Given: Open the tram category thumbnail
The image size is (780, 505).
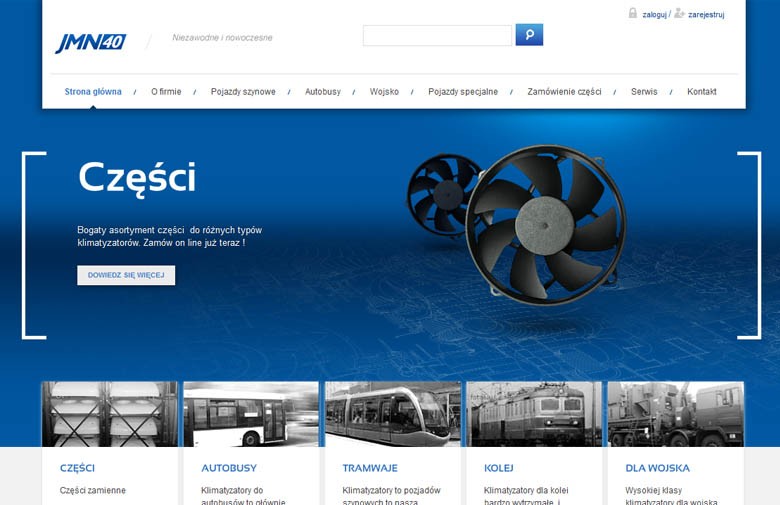Looking at the screenshot, I should point(392,414).
